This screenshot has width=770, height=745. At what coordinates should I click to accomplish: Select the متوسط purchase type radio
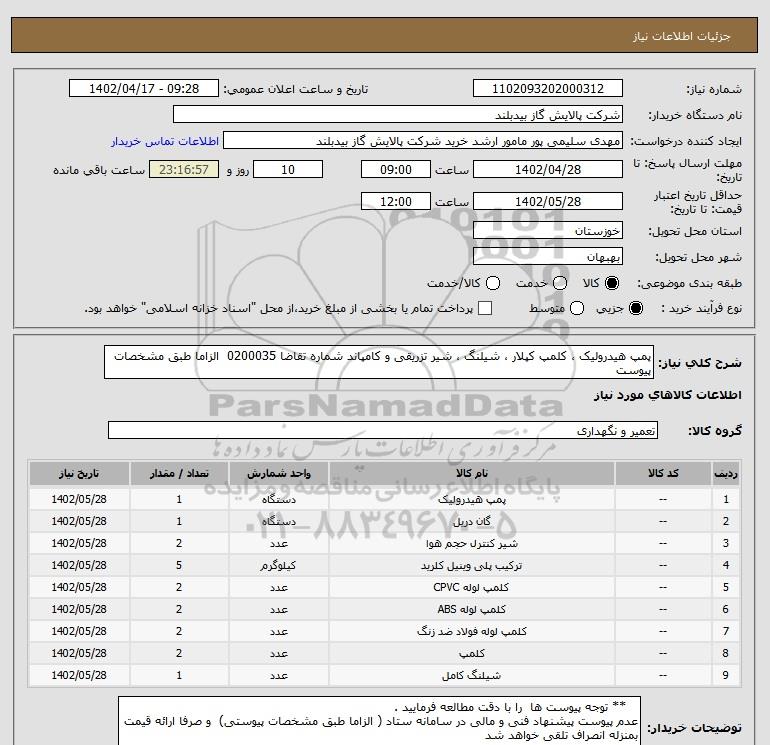point(577,308)
